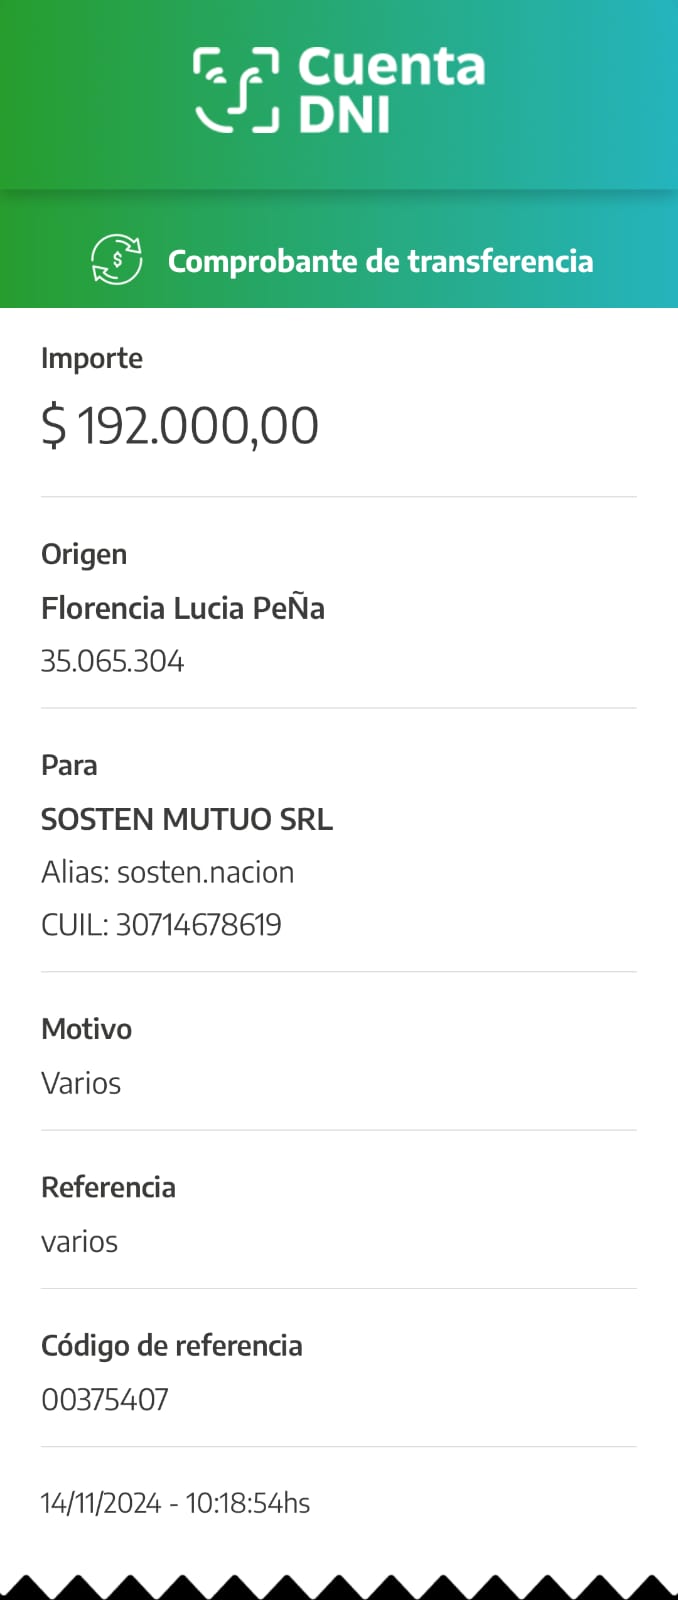
Task: Click the Código de referencia label
Action: [172, 1345]
